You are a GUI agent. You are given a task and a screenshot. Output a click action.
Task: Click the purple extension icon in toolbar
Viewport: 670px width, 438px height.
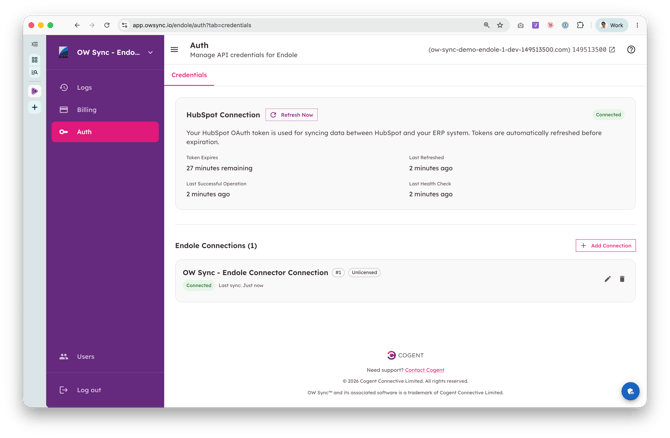tap(535, 25)
